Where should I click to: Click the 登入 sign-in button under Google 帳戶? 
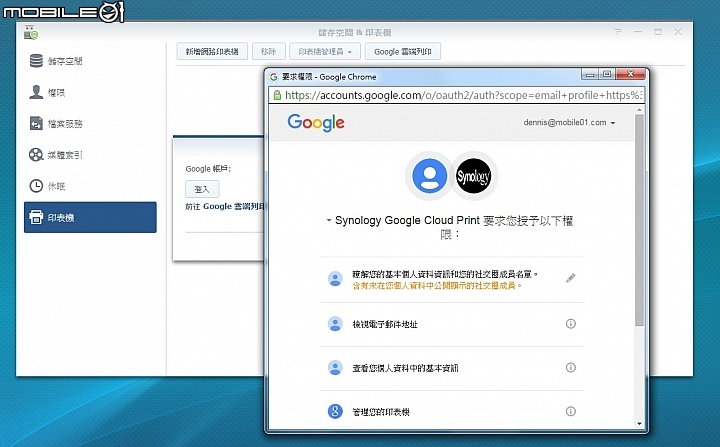(202, 189)
